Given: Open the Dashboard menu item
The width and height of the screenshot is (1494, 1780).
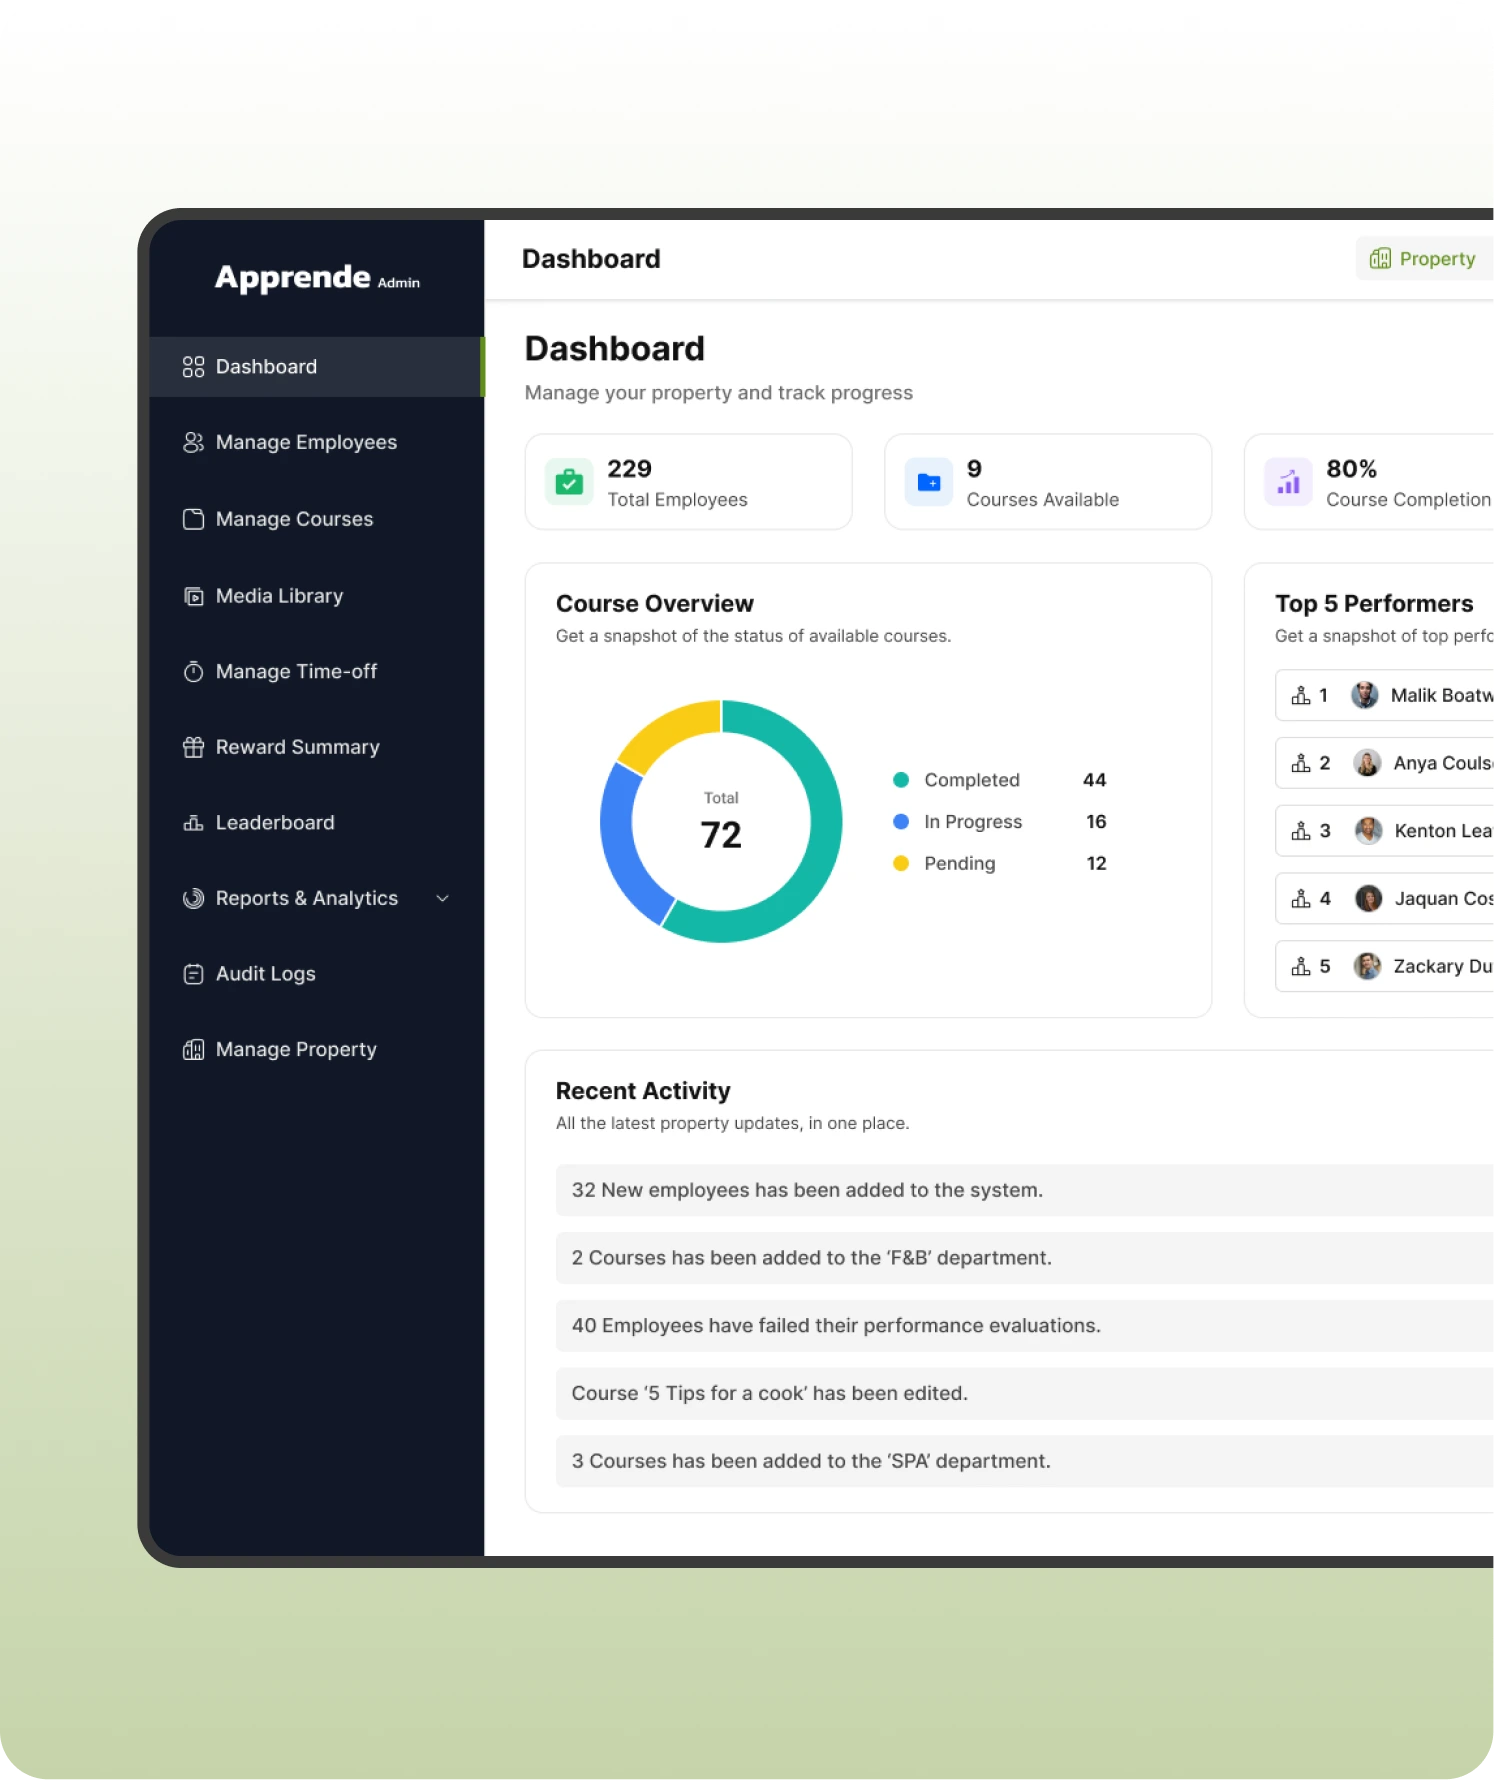Looking at the screenshot, I should point(315,367).
